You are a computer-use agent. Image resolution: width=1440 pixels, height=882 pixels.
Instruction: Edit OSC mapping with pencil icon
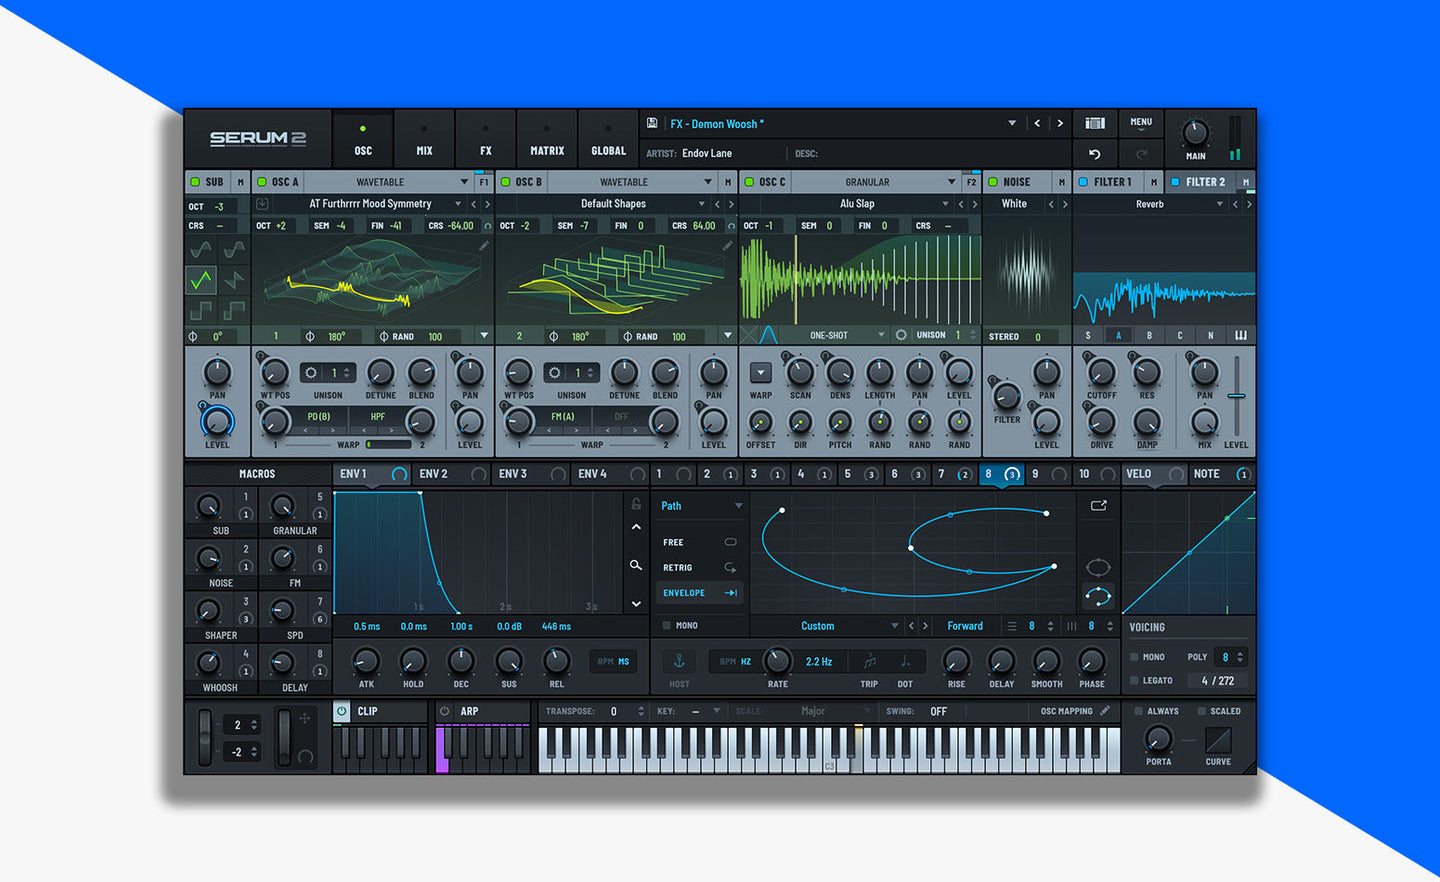[1105, 711]
